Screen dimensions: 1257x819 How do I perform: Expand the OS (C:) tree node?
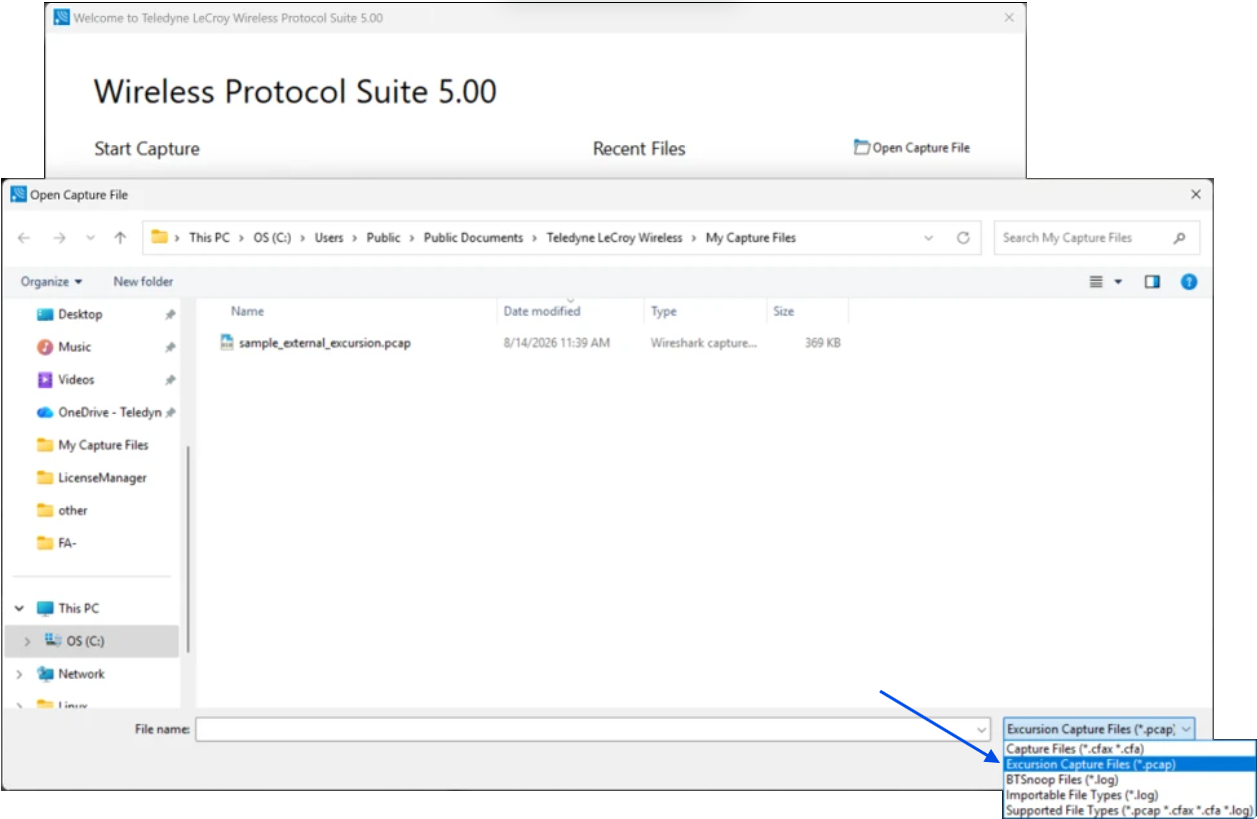(27, 641)
